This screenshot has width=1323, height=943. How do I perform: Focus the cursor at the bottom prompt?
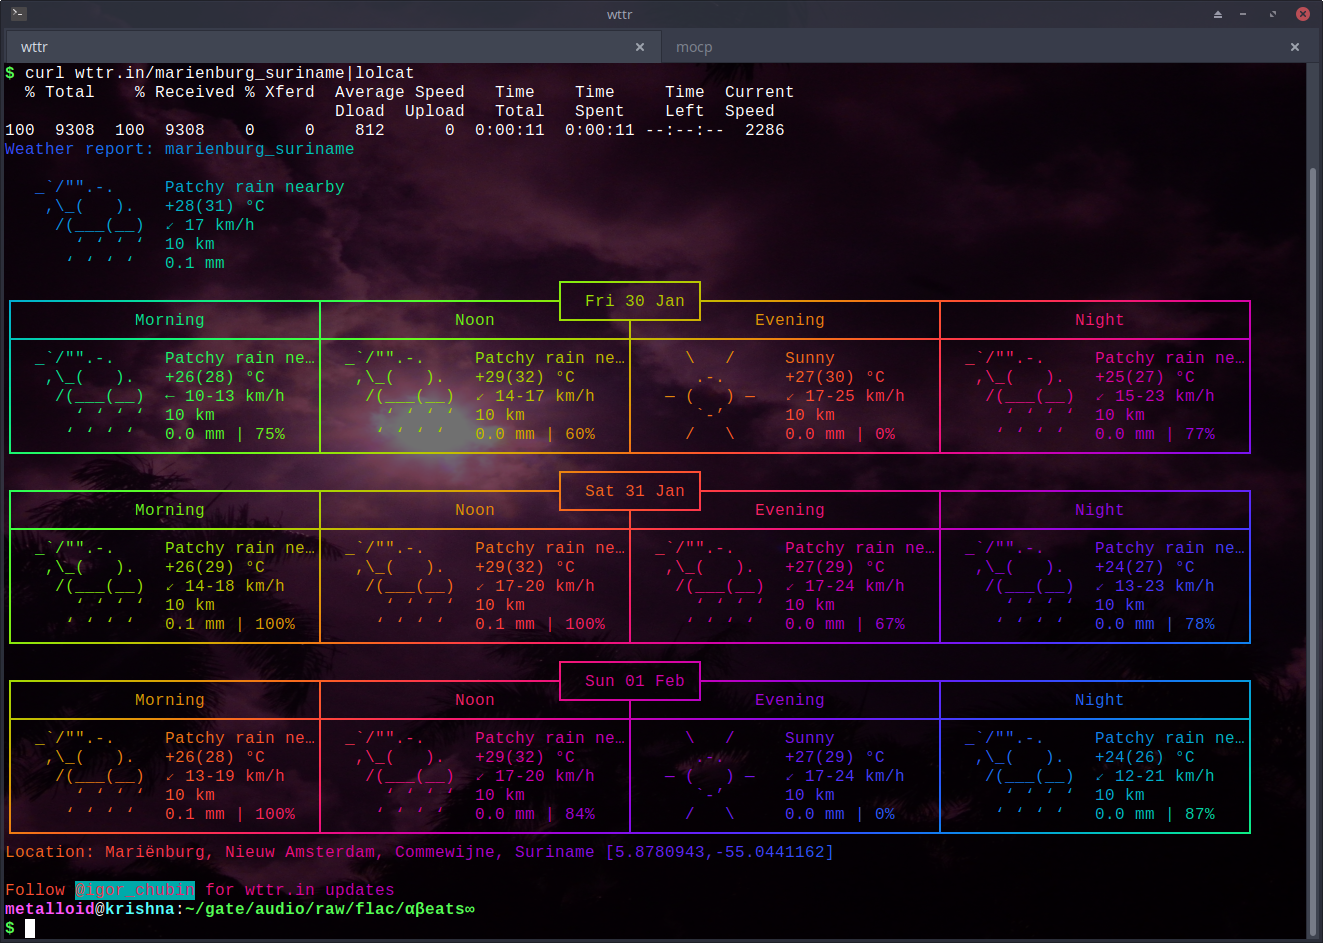click(x=30, y=928)
